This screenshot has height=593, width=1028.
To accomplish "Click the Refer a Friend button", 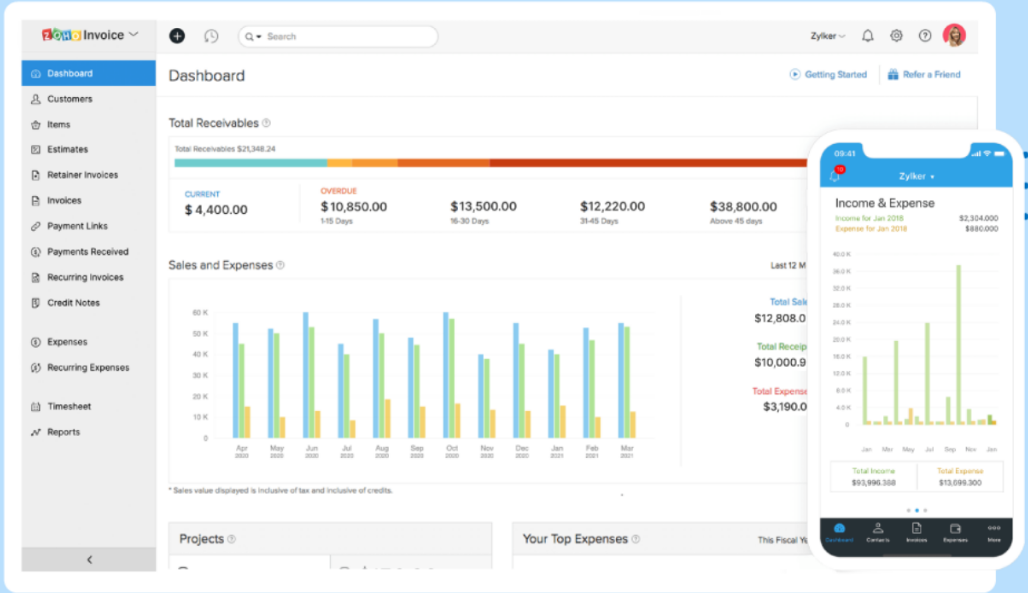I will (x=924, y=74).
